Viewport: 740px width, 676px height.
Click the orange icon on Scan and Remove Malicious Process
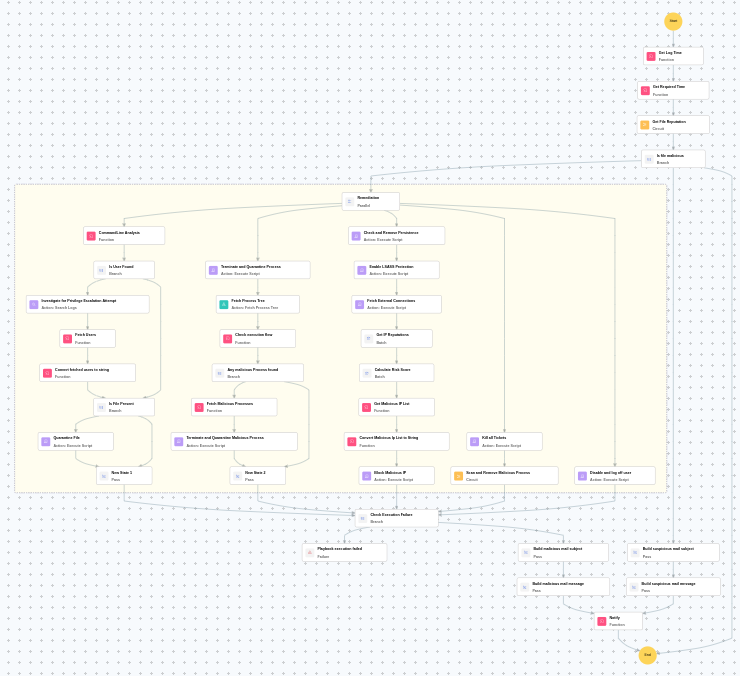(458, 476)
